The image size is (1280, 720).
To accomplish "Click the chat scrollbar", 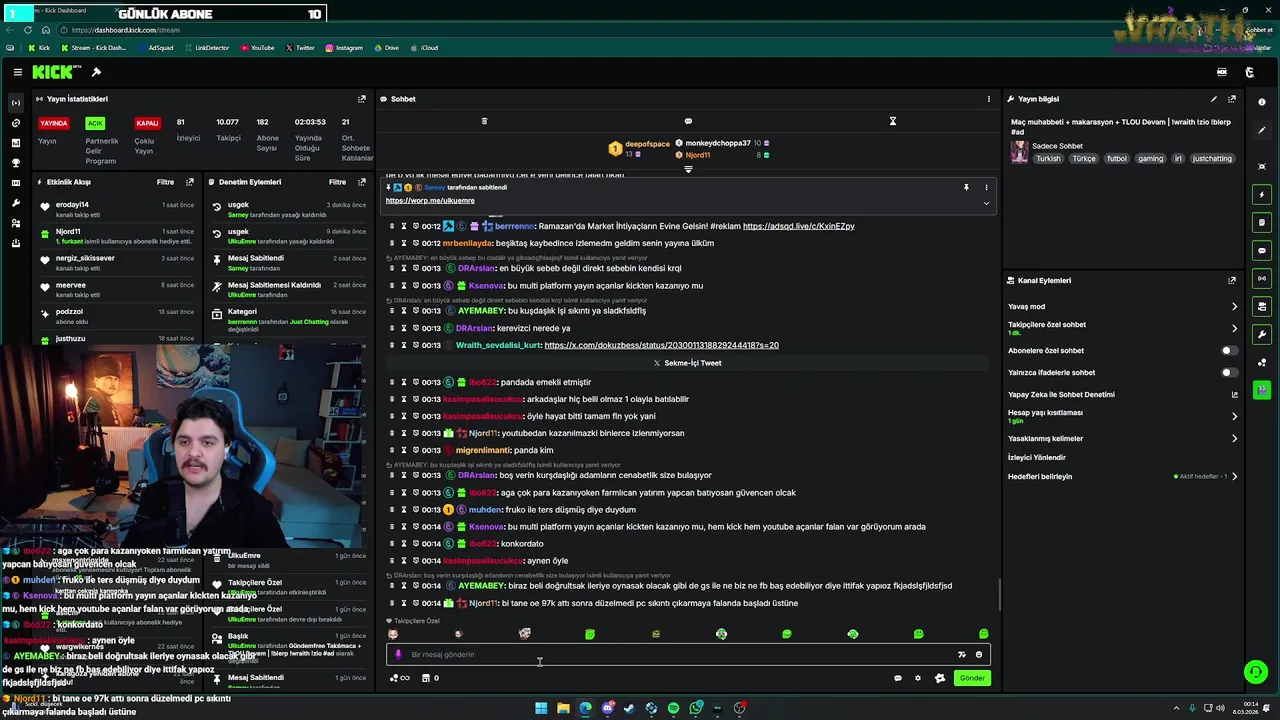I will coord(999,596).
